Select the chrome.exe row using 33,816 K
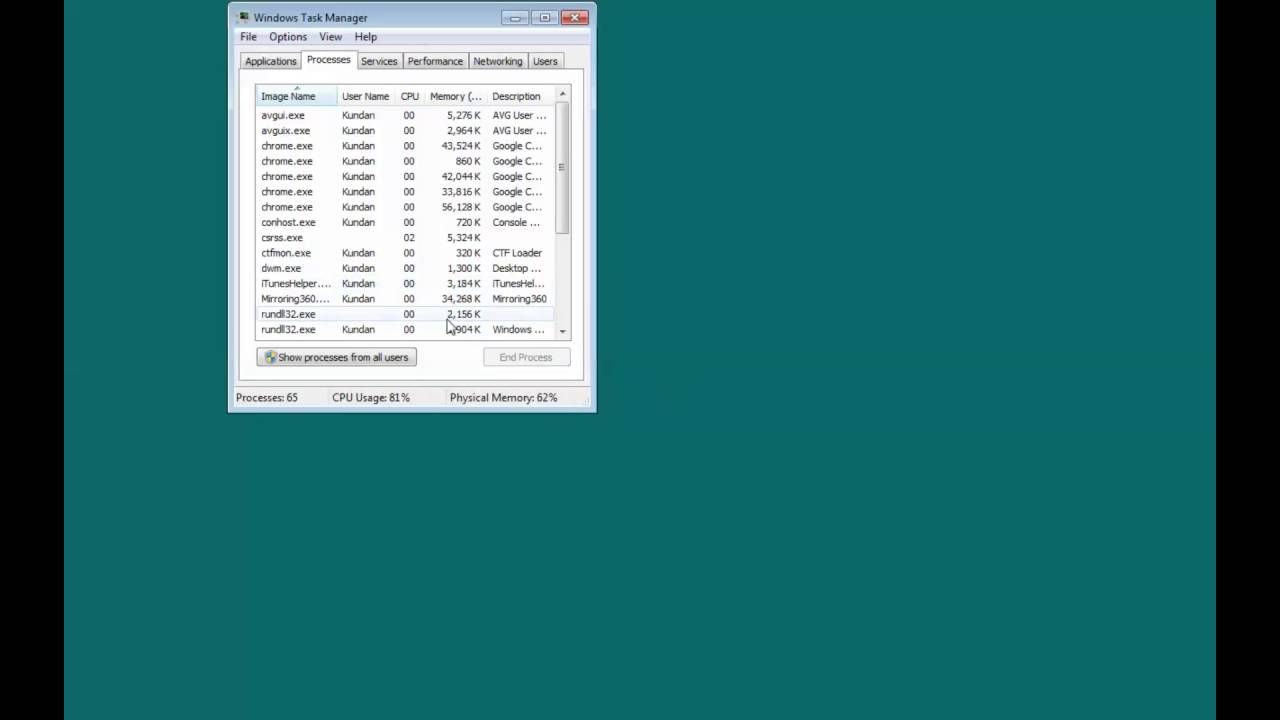 pyautogui.click(x=406, y=192)
